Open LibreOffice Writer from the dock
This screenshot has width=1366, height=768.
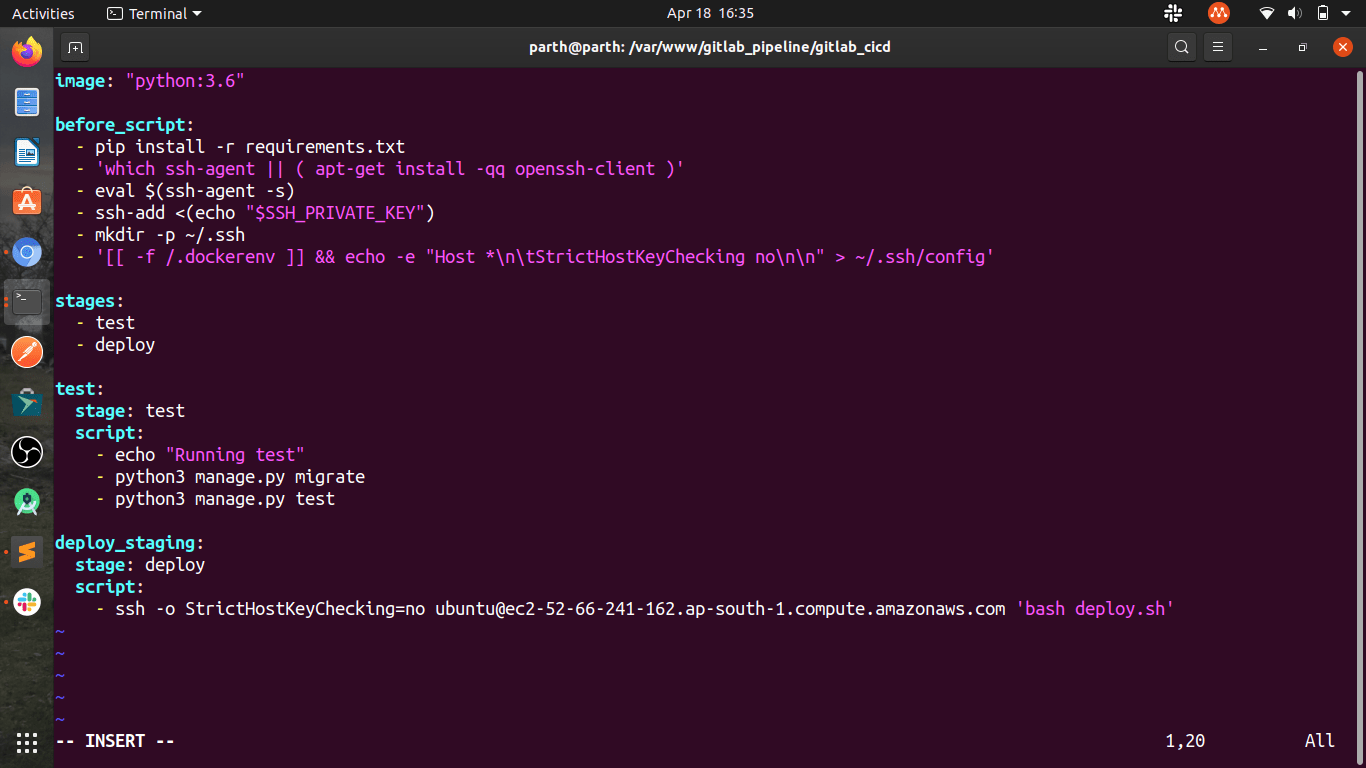click(27, 151)
